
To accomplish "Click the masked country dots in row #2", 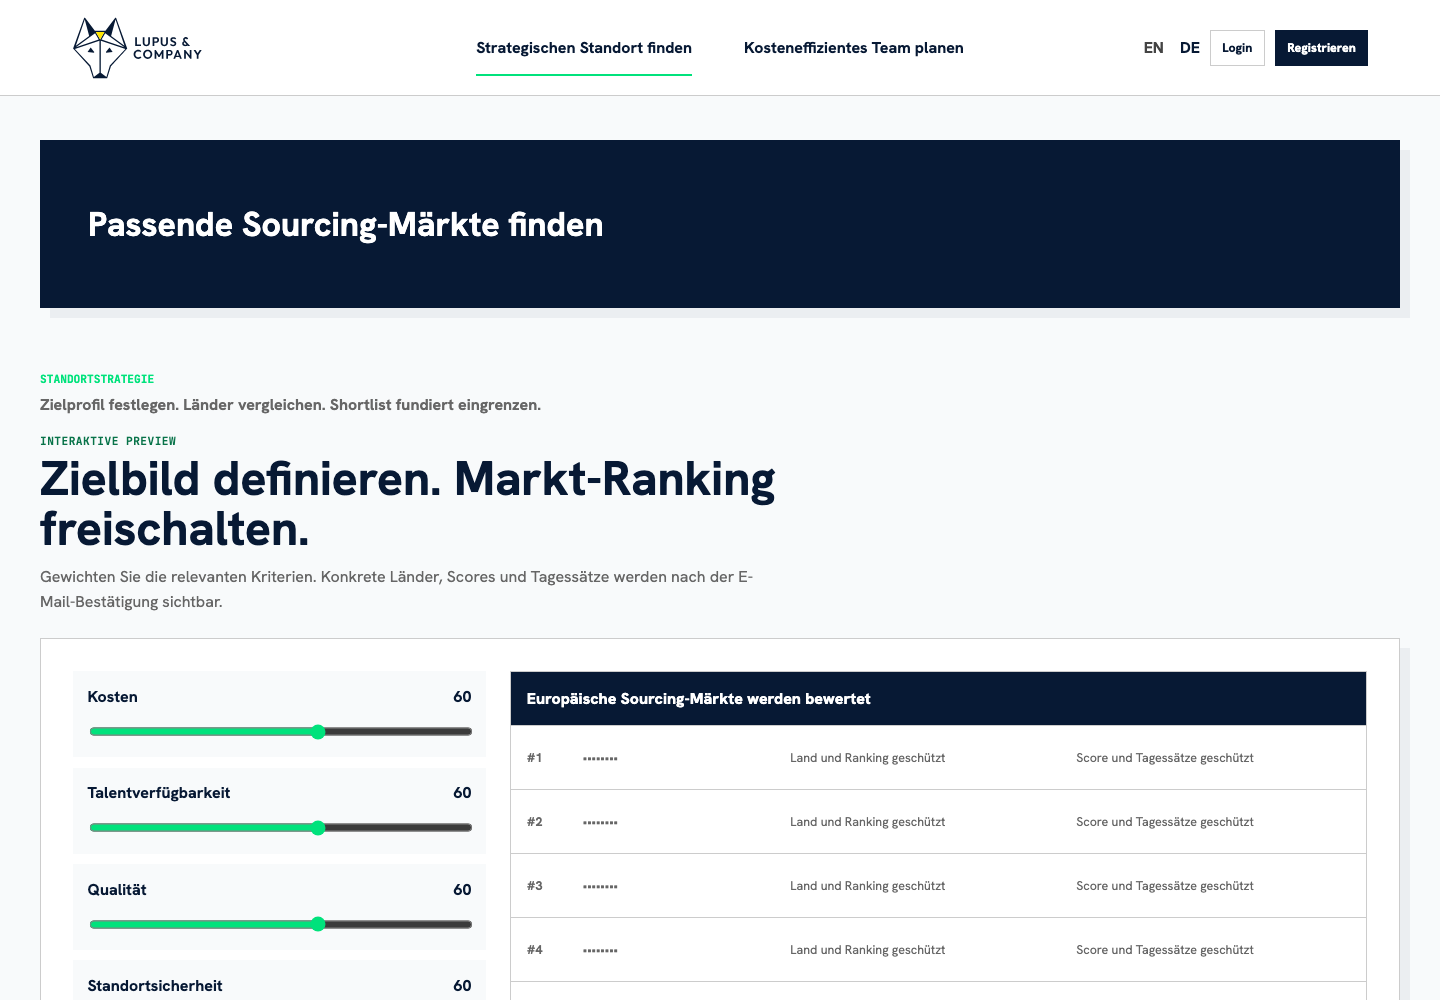I will click(x=600, y=823).
